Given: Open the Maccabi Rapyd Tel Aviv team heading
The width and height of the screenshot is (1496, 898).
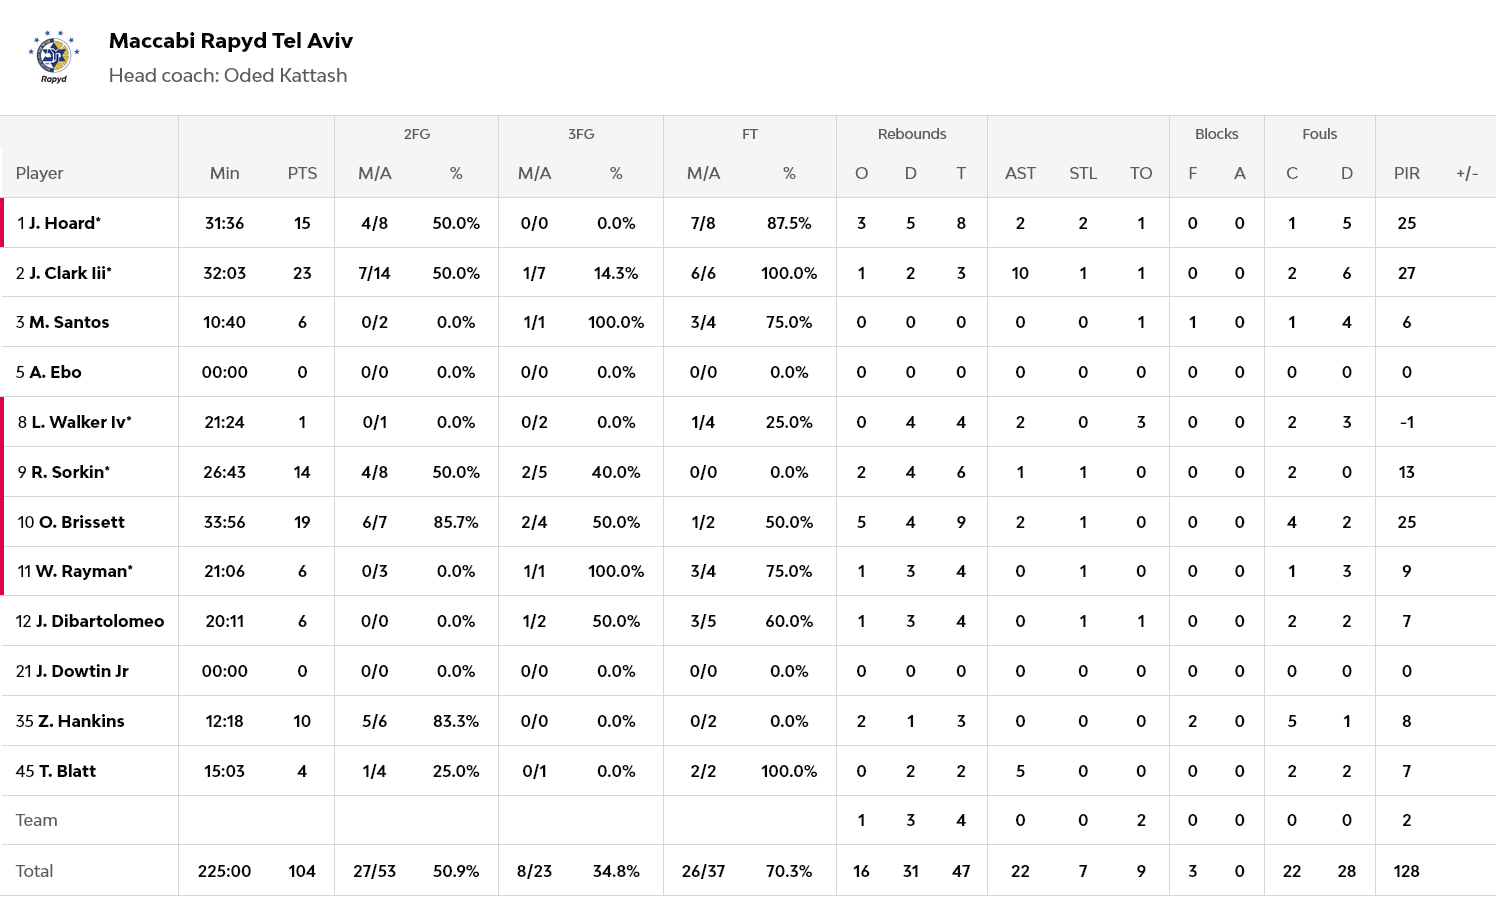Looking at the screenshot, I should (230, 41).
